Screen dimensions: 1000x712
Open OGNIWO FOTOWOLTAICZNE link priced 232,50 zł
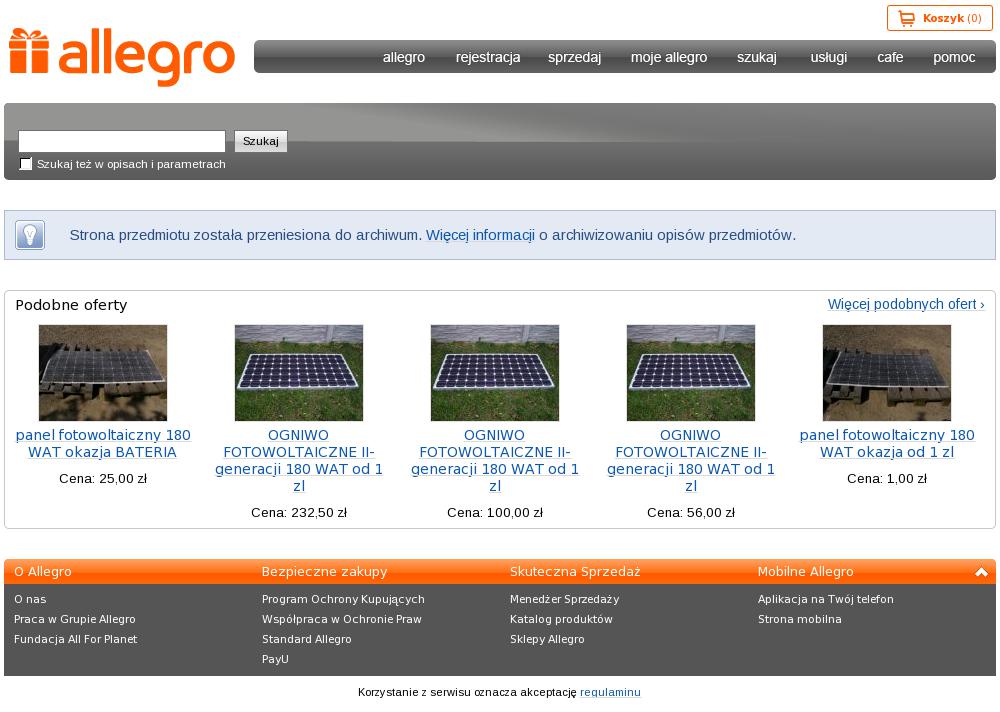[298, 461]
